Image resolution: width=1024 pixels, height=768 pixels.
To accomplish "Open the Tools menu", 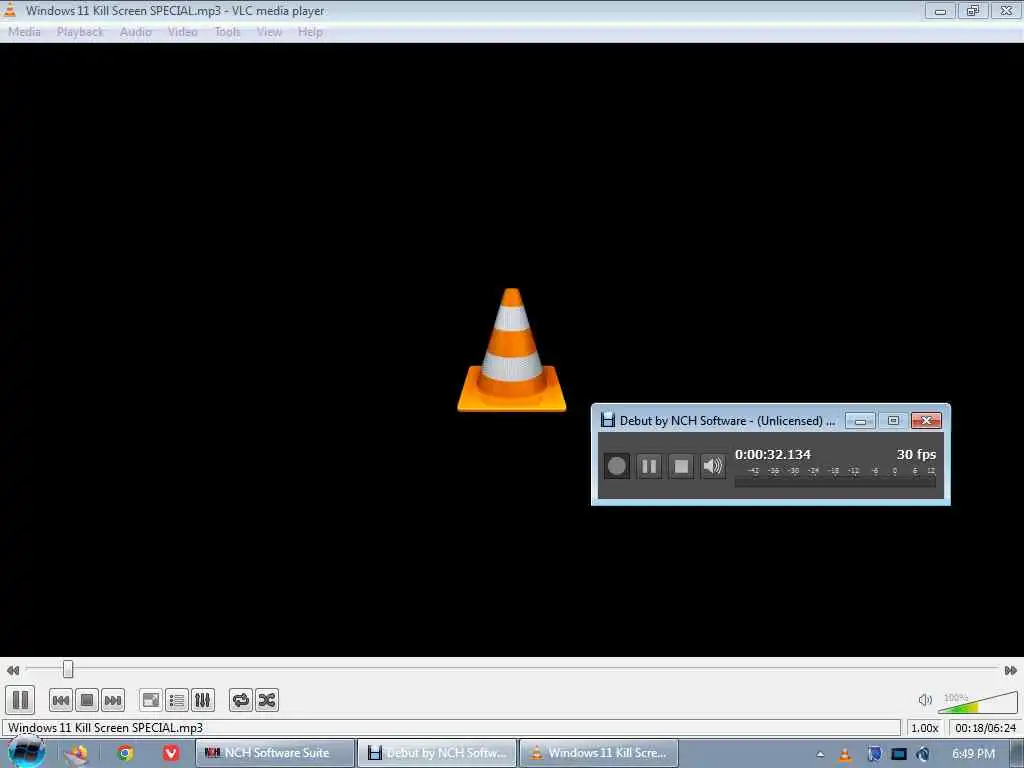I will pos(227,32).
